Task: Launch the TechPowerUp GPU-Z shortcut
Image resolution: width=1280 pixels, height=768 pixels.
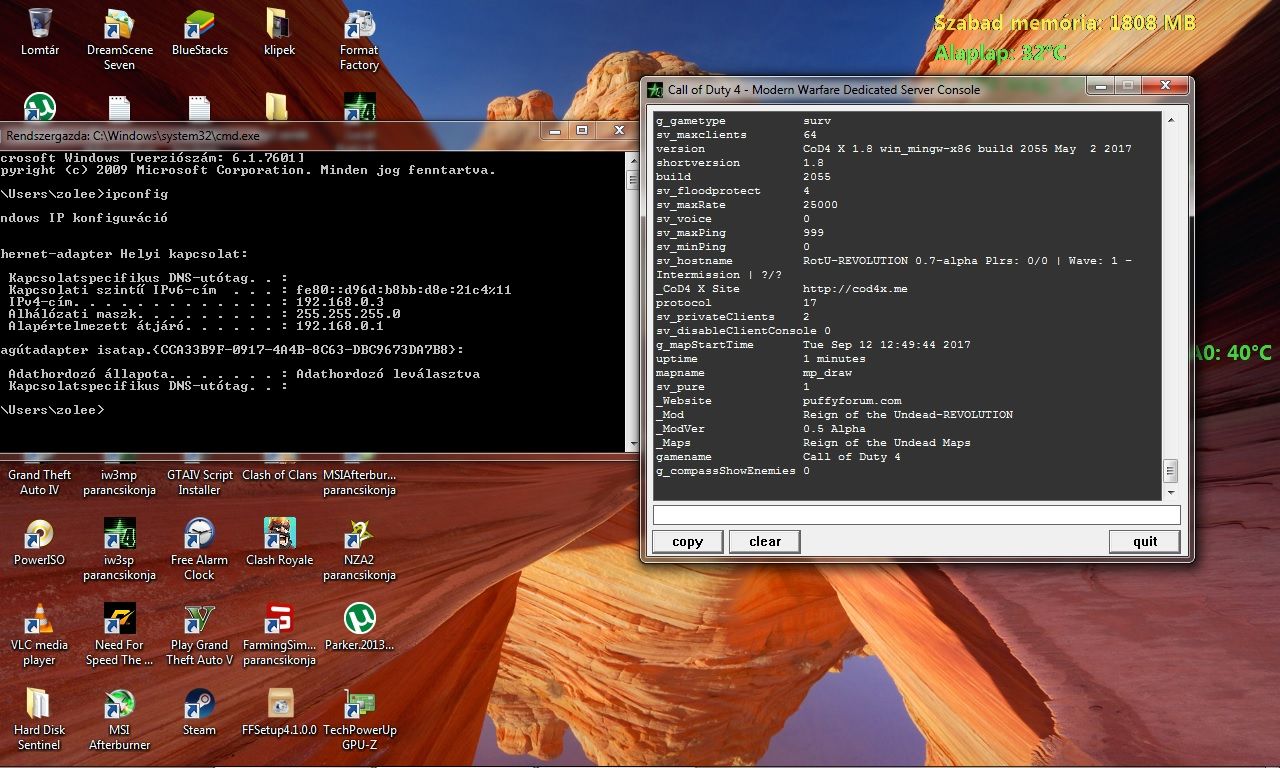Action: [x=359, y=719]
